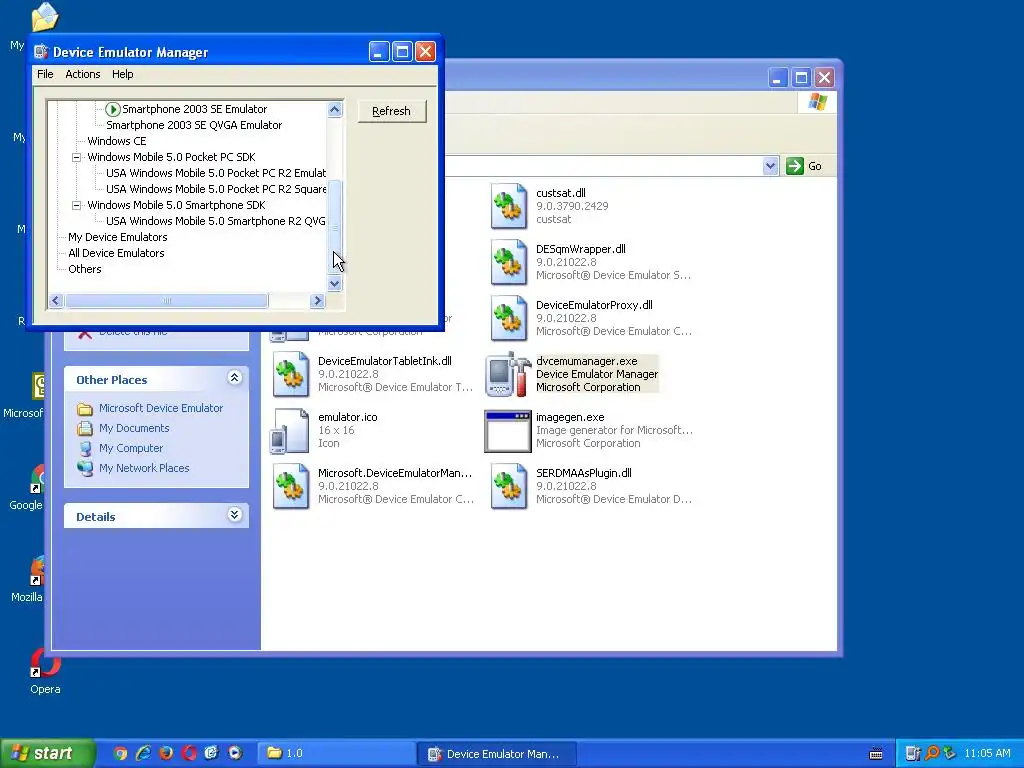Viewport: 1024px width, 768px height.
Task: Select Windows Mobile 5.0 Smartphone SDK label
Action: 176,205
